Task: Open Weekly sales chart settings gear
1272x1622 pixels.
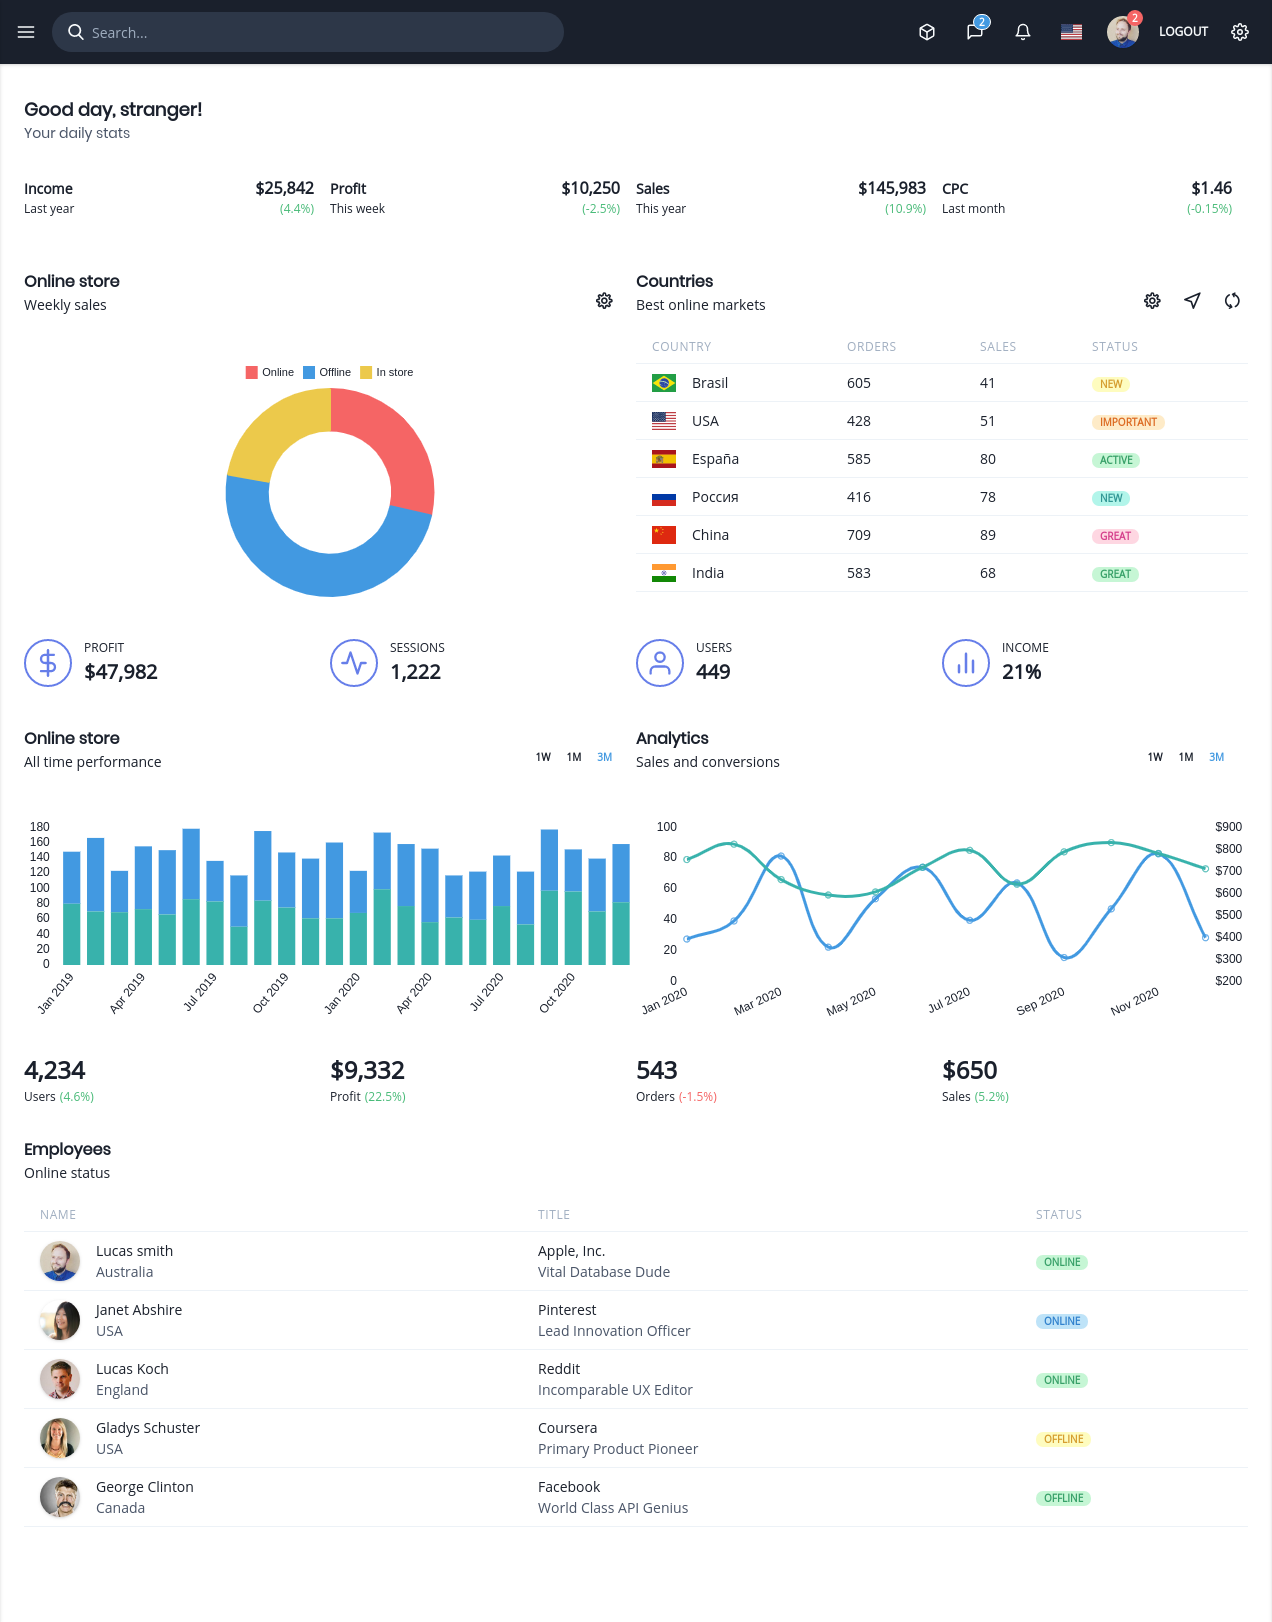Action: tap(604, 300)
